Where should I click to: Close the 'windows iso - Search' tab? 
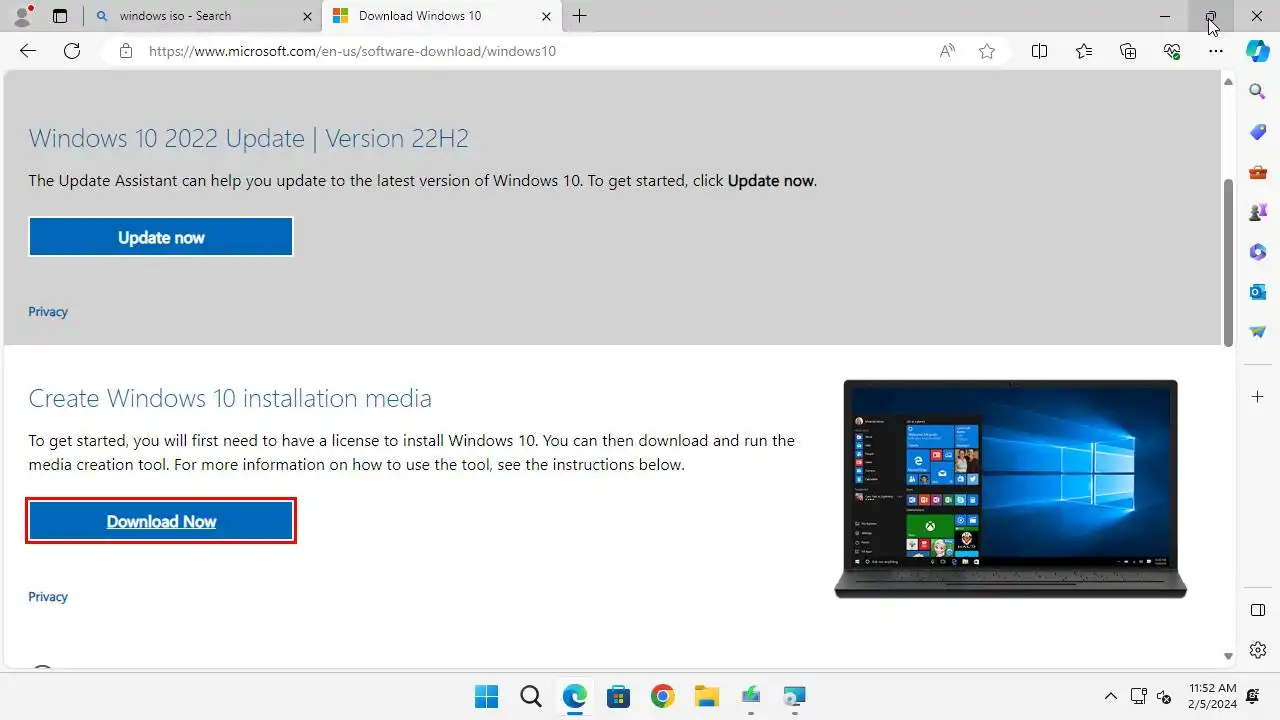point(307,16)
